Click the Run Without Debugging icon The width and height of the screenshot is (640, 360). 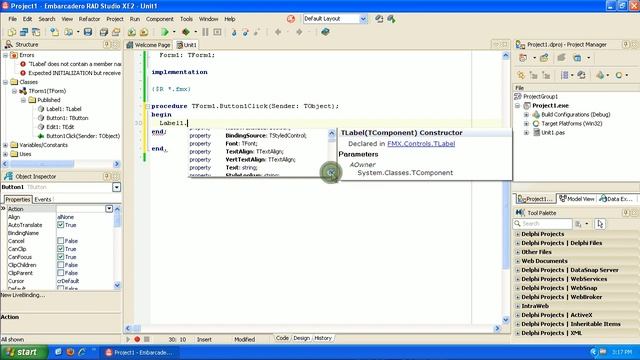tap(186, 32)
